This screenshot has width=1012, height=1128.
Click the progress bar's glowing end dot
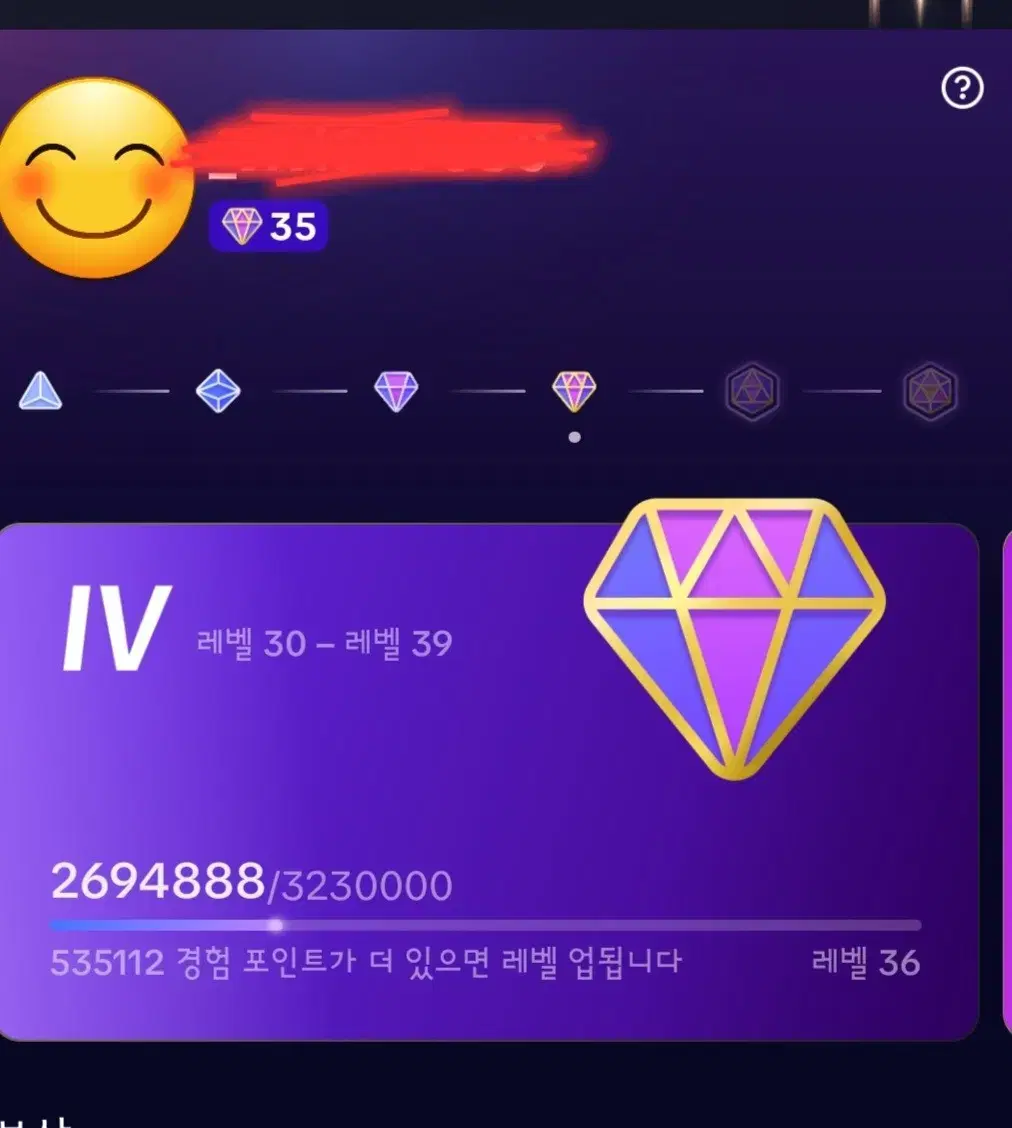pos(275,925)
